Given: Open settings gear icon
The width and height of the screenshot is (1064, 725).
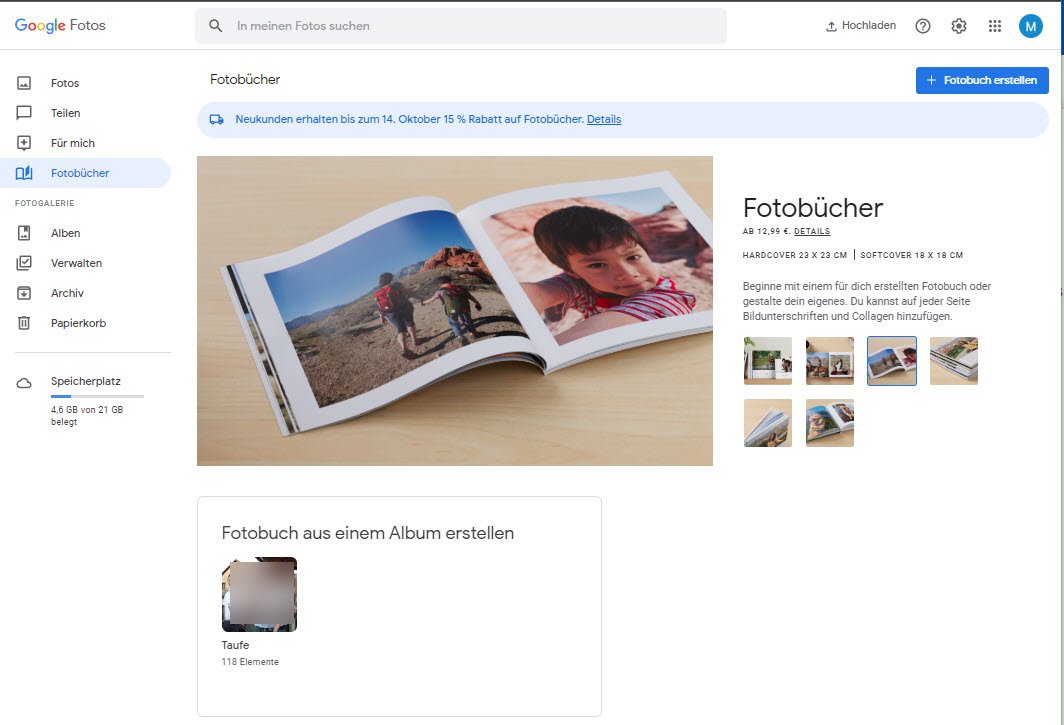Looking at the screenshot, I should tap(958, 26).
